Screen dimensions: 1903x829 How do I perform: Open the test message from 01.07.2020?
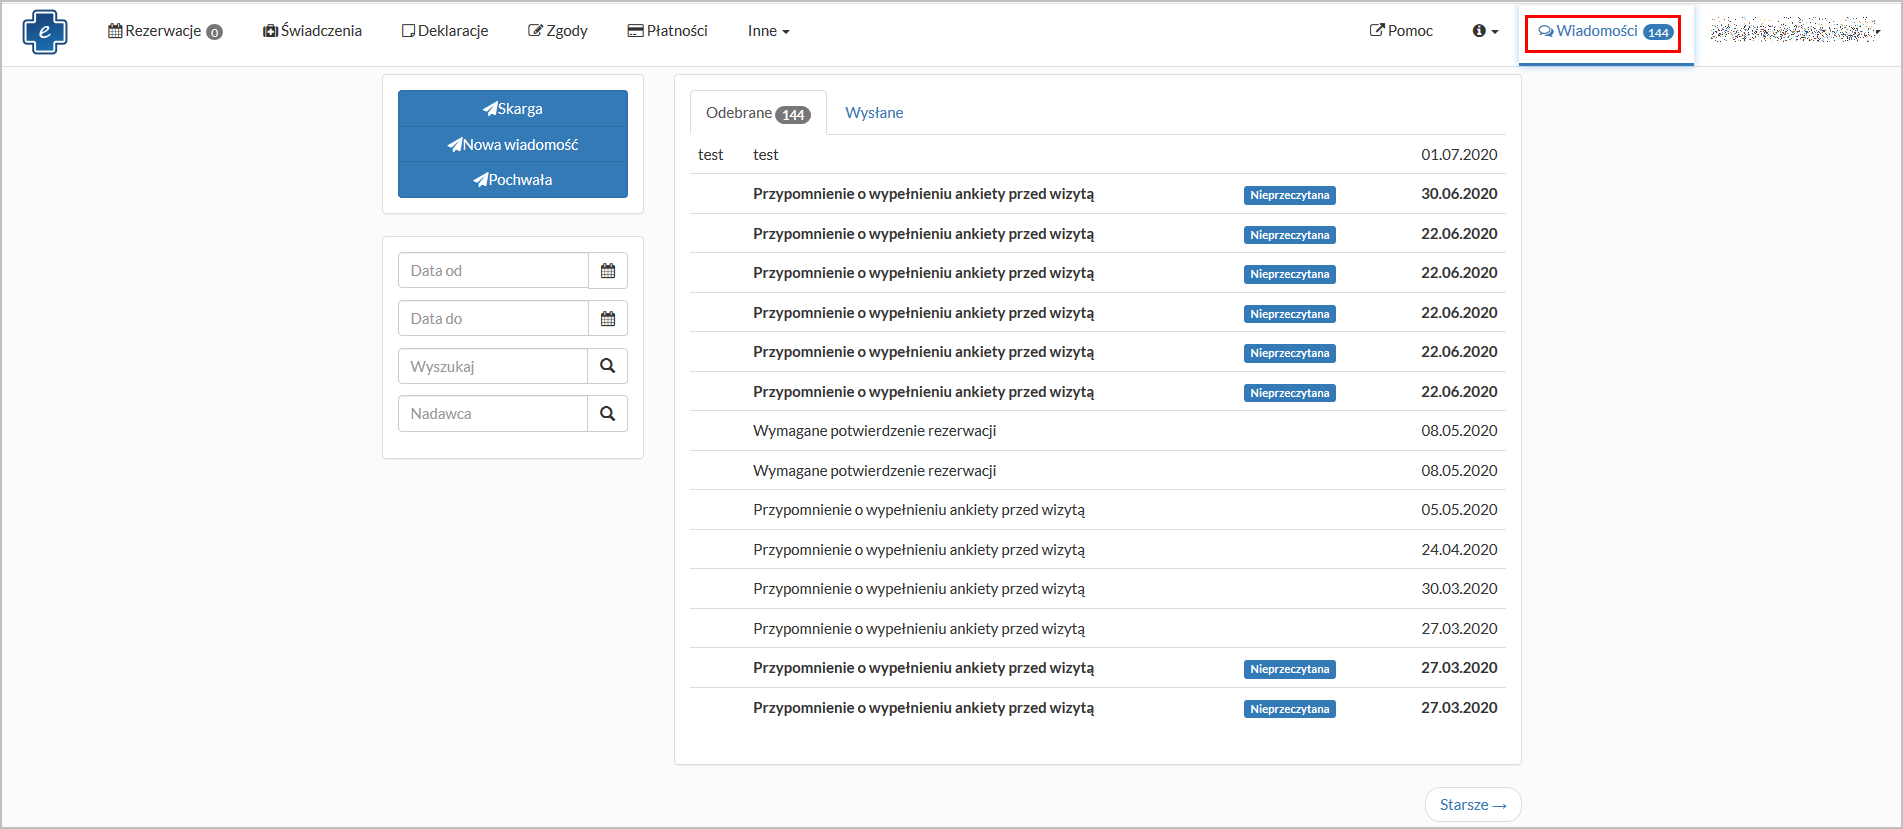(x=766, y=155)
